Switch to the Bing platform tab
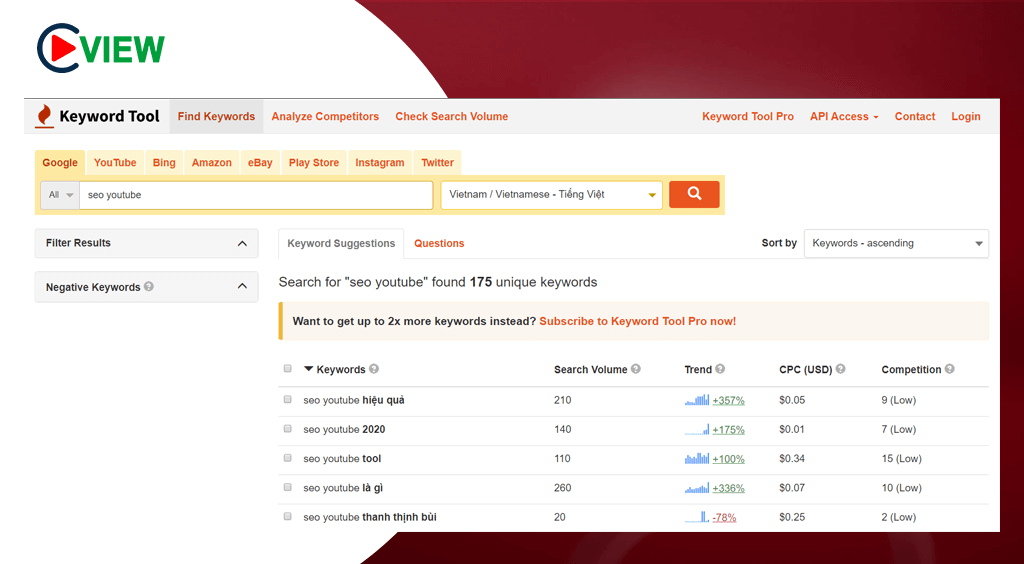 pos(164,163)
